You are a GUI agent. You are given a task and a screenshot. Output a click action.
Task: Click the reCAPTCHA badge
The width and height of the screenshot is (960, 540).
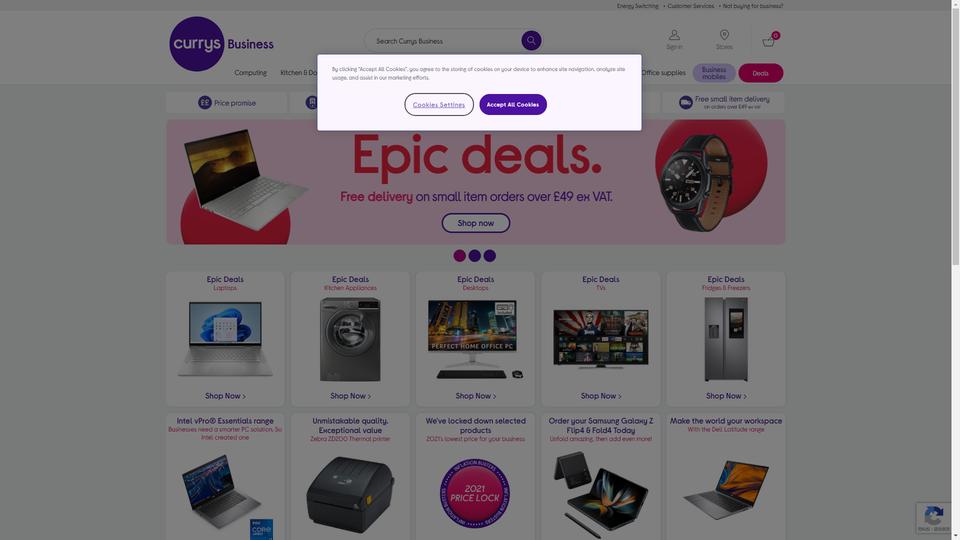933,518
